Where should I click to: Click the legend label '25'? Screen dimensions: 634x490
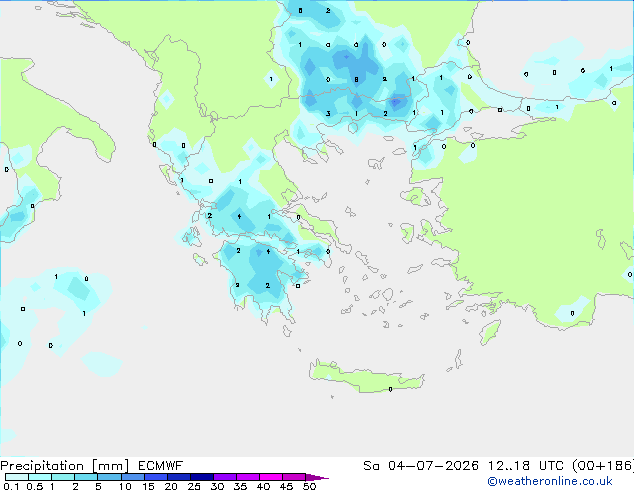(194, 486)
